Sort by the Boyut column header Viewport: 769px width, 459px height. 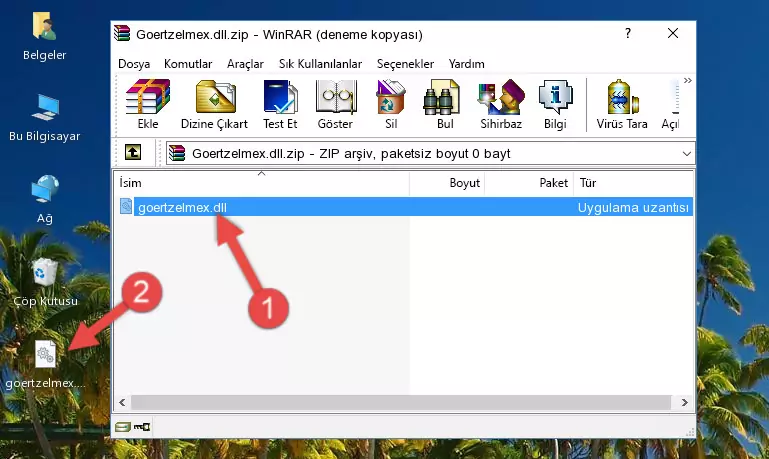[x=447, y=183]
